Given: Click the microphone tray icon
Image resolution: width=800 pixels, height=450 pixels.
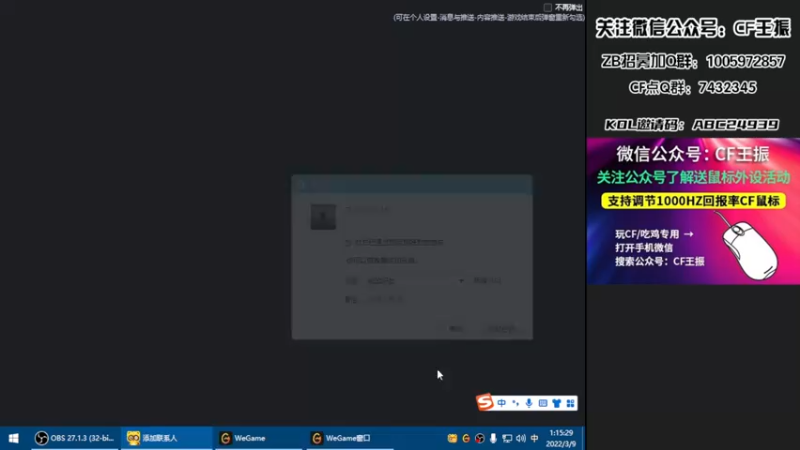Looking at the screenshot, I should coord(493,438).
